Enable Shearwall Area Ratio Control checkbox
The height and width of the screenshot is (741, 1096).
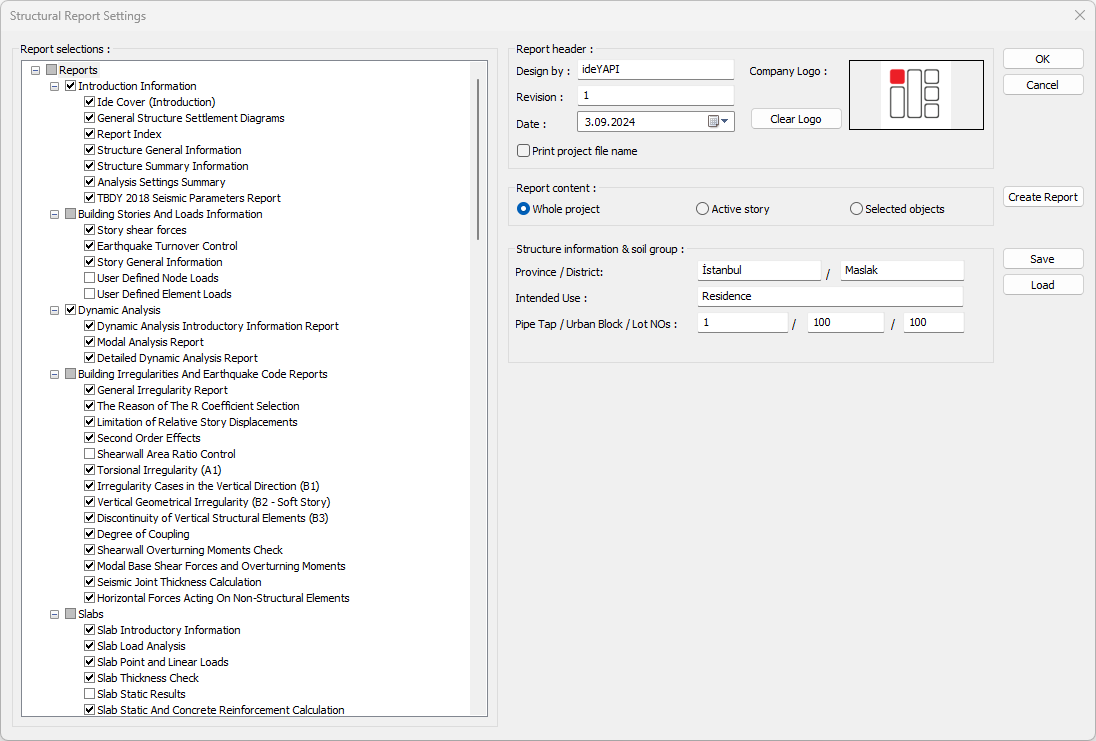90,454
